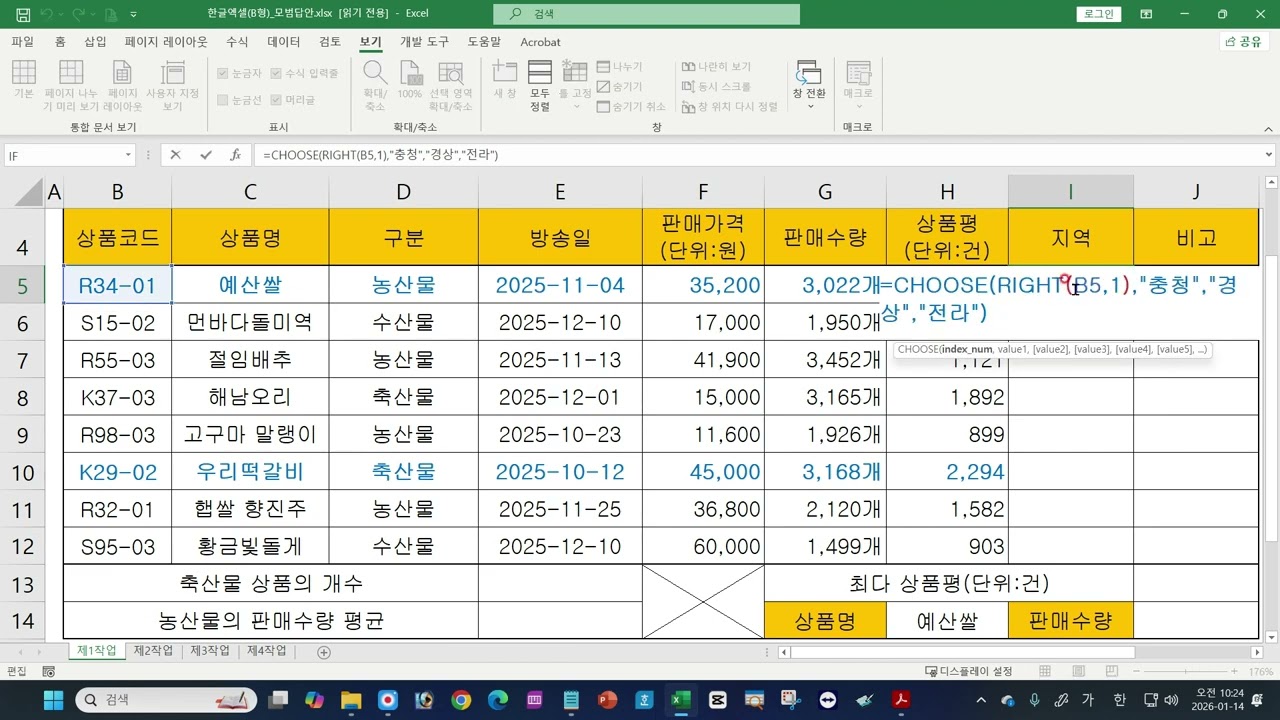Click the horizontal scrollbar thumb

tap(963, 652)
